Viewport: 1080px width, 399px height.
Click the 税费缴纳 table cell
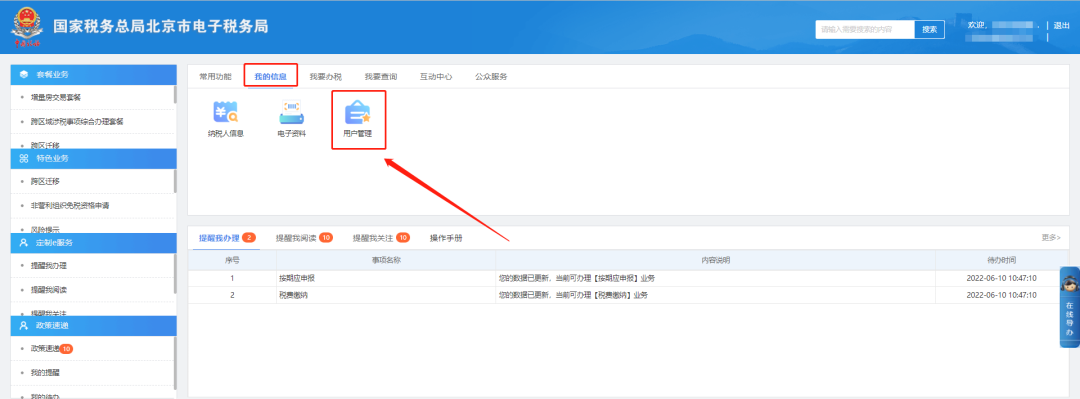click(x=386, y=295)
